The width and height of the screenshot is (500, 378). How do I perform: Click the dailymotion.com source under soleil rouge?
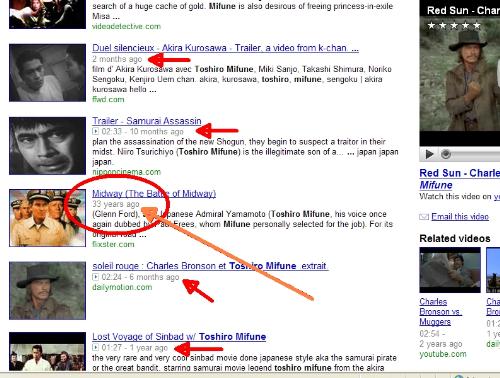pyautogui.click(x=122, y=287)
